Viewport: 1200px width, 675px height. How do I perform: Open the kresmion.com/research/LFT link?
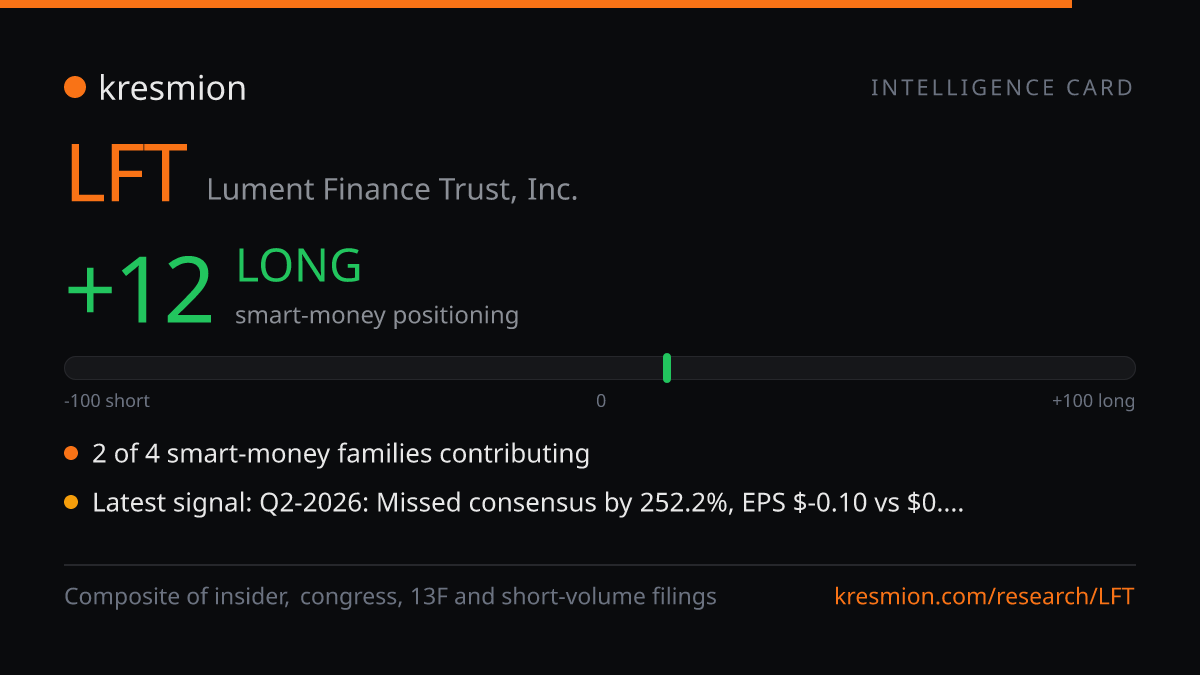[985, 597]
